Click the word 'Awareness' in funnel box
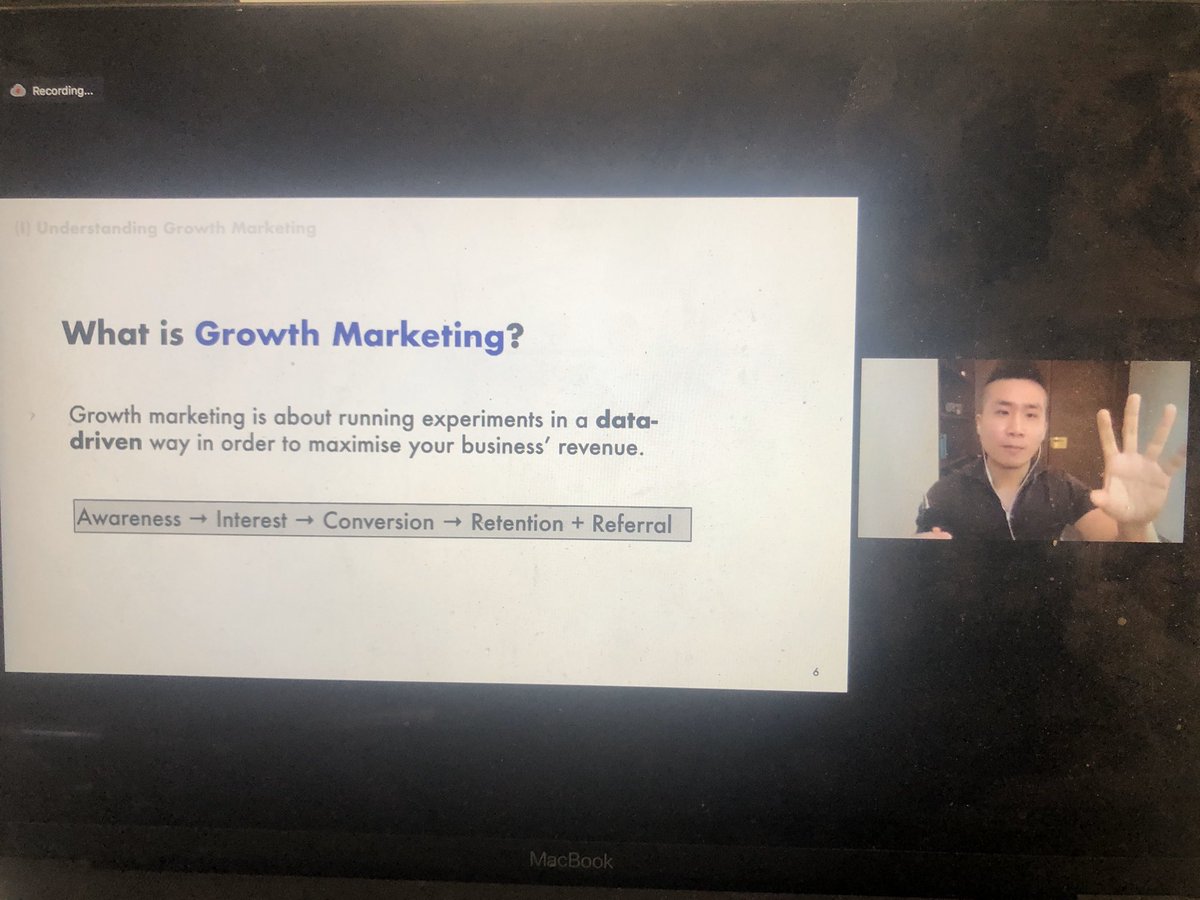Viewport: 1200px width, 900px height. (130, 519)
